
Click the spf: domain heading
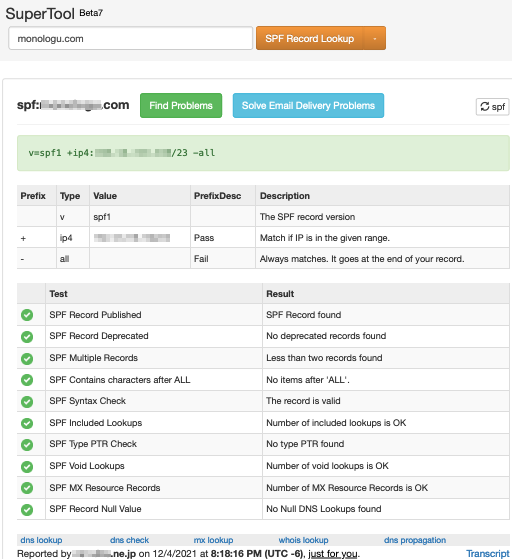tap(73, 105)
